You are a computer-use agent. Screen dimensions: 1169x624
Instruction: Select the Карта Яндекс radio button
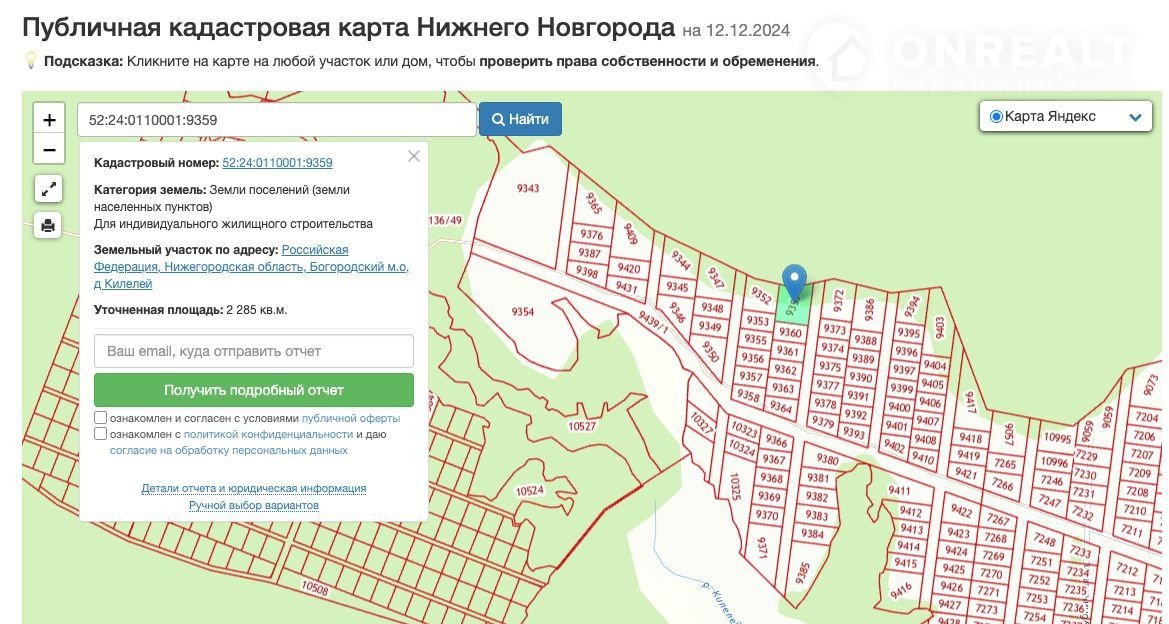996,117
